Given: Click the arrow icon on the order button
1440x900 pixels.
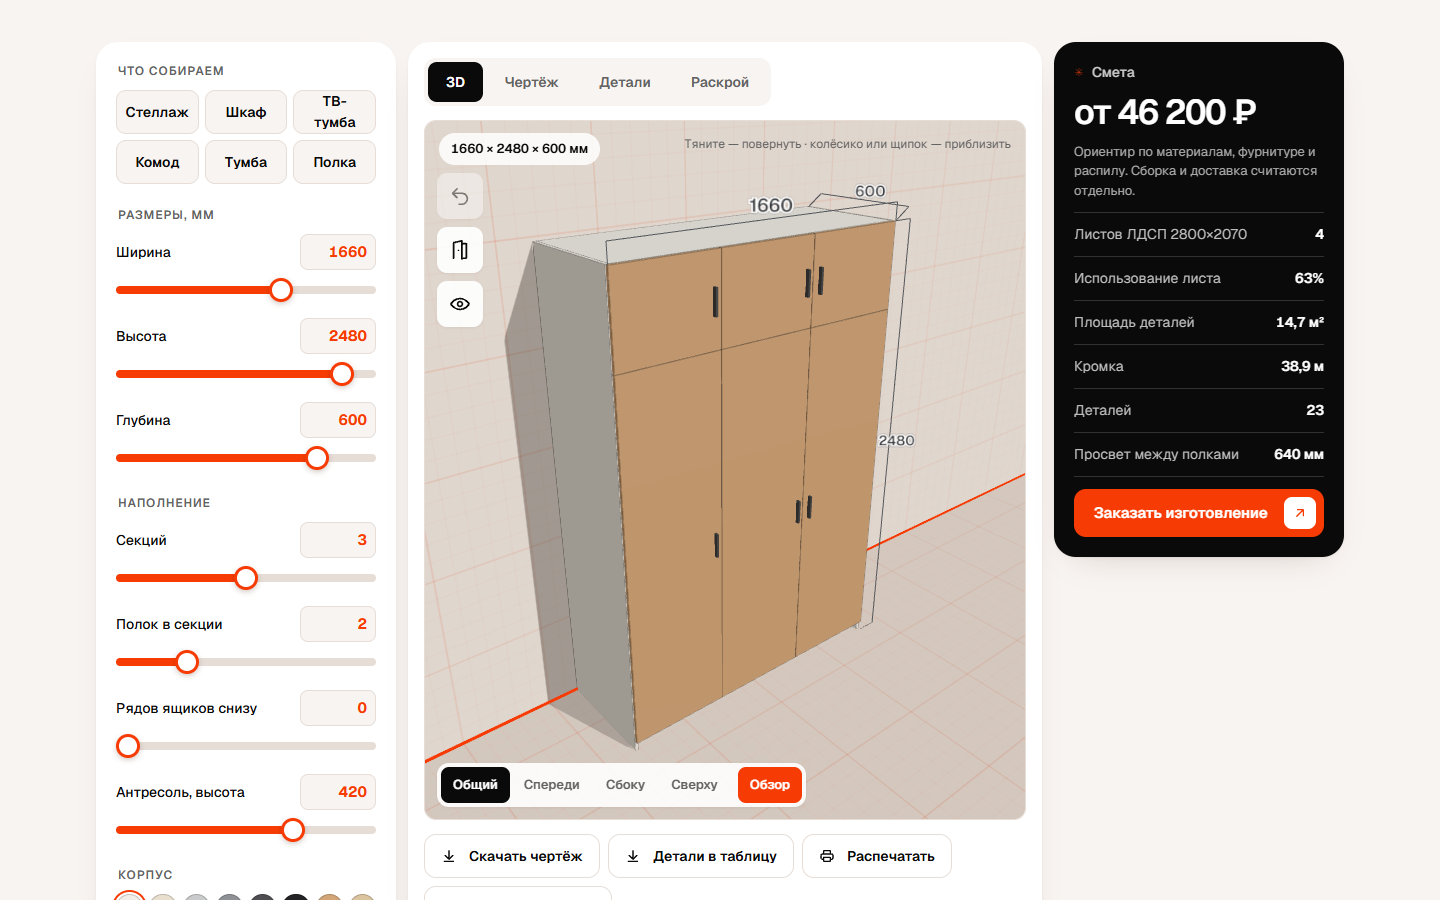Looking at the screenshot, I should pyautogui.click(x=1299, y=513).
